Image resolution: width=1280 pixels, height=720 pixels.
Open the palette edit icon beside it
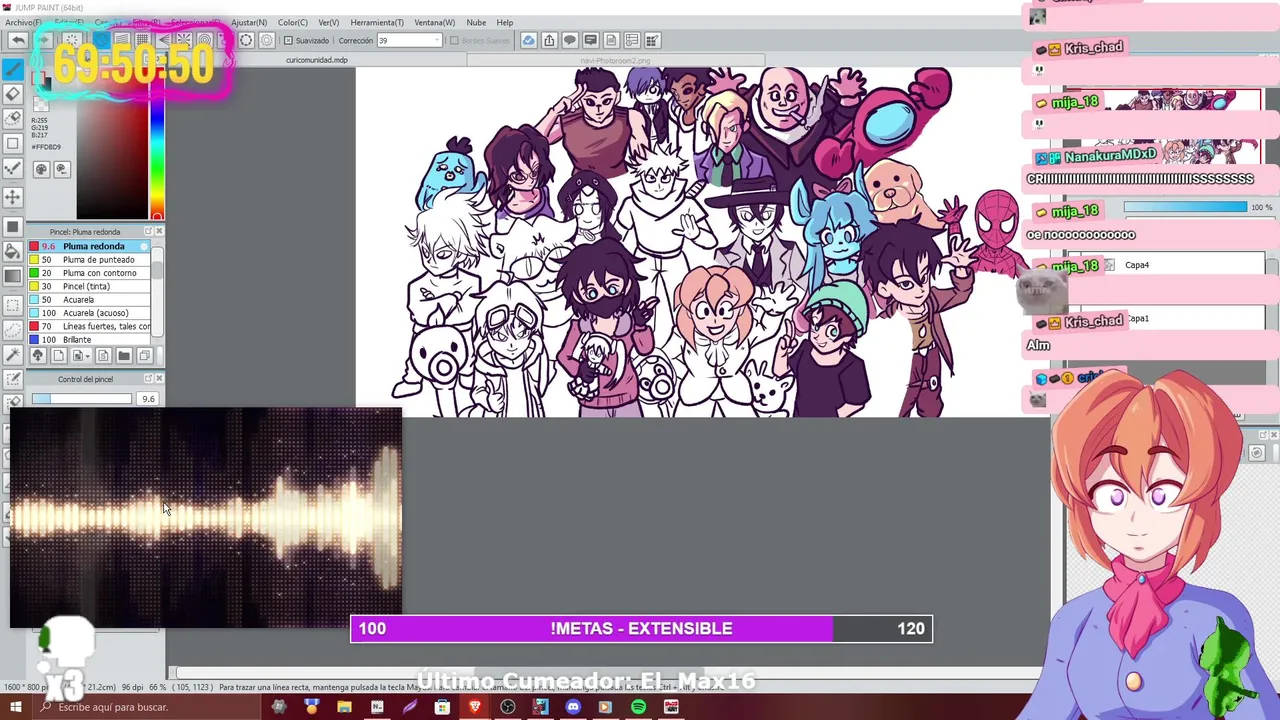pos(61,170)
